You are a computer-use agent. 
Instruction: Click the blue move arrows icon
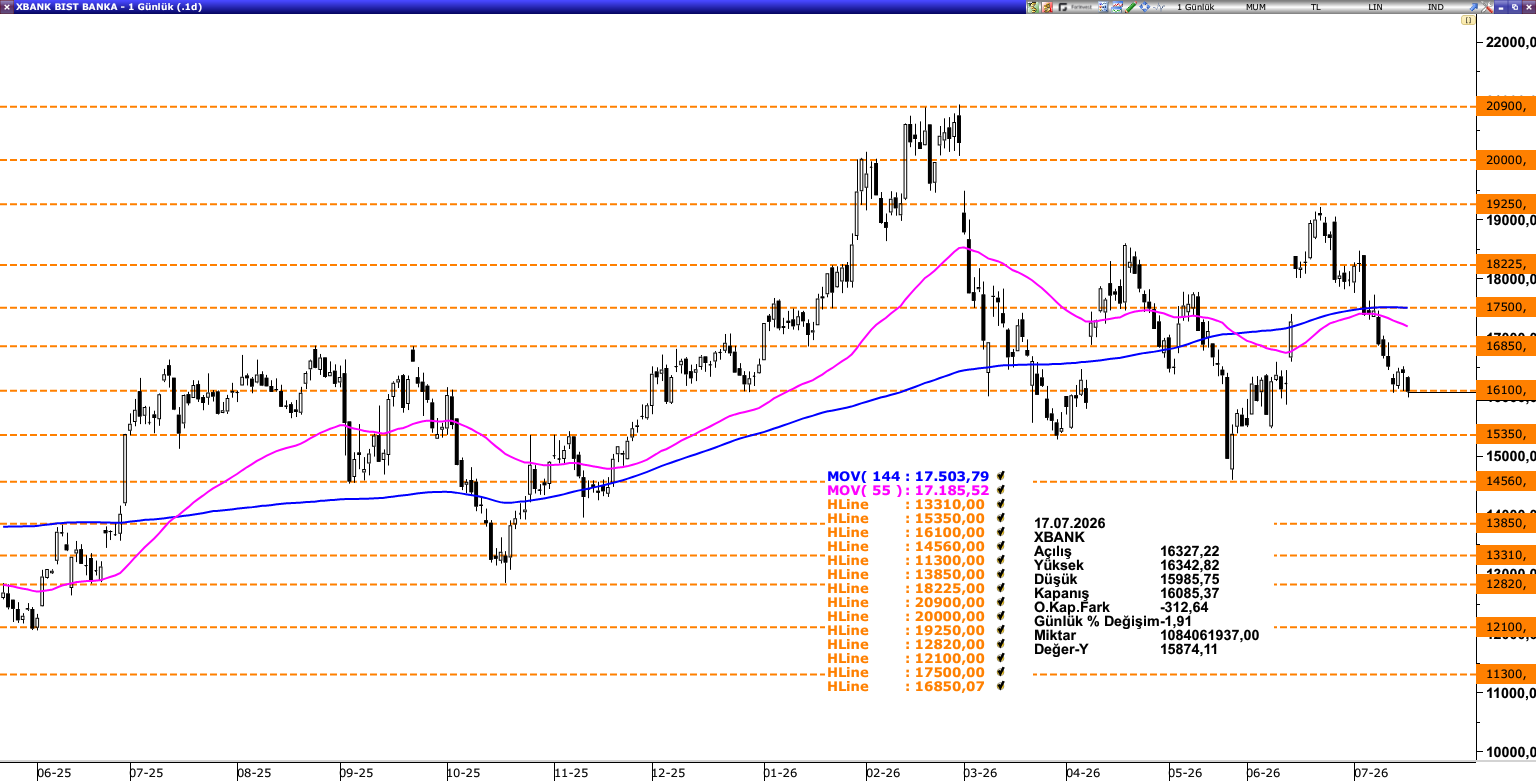tap(1145, 7)
